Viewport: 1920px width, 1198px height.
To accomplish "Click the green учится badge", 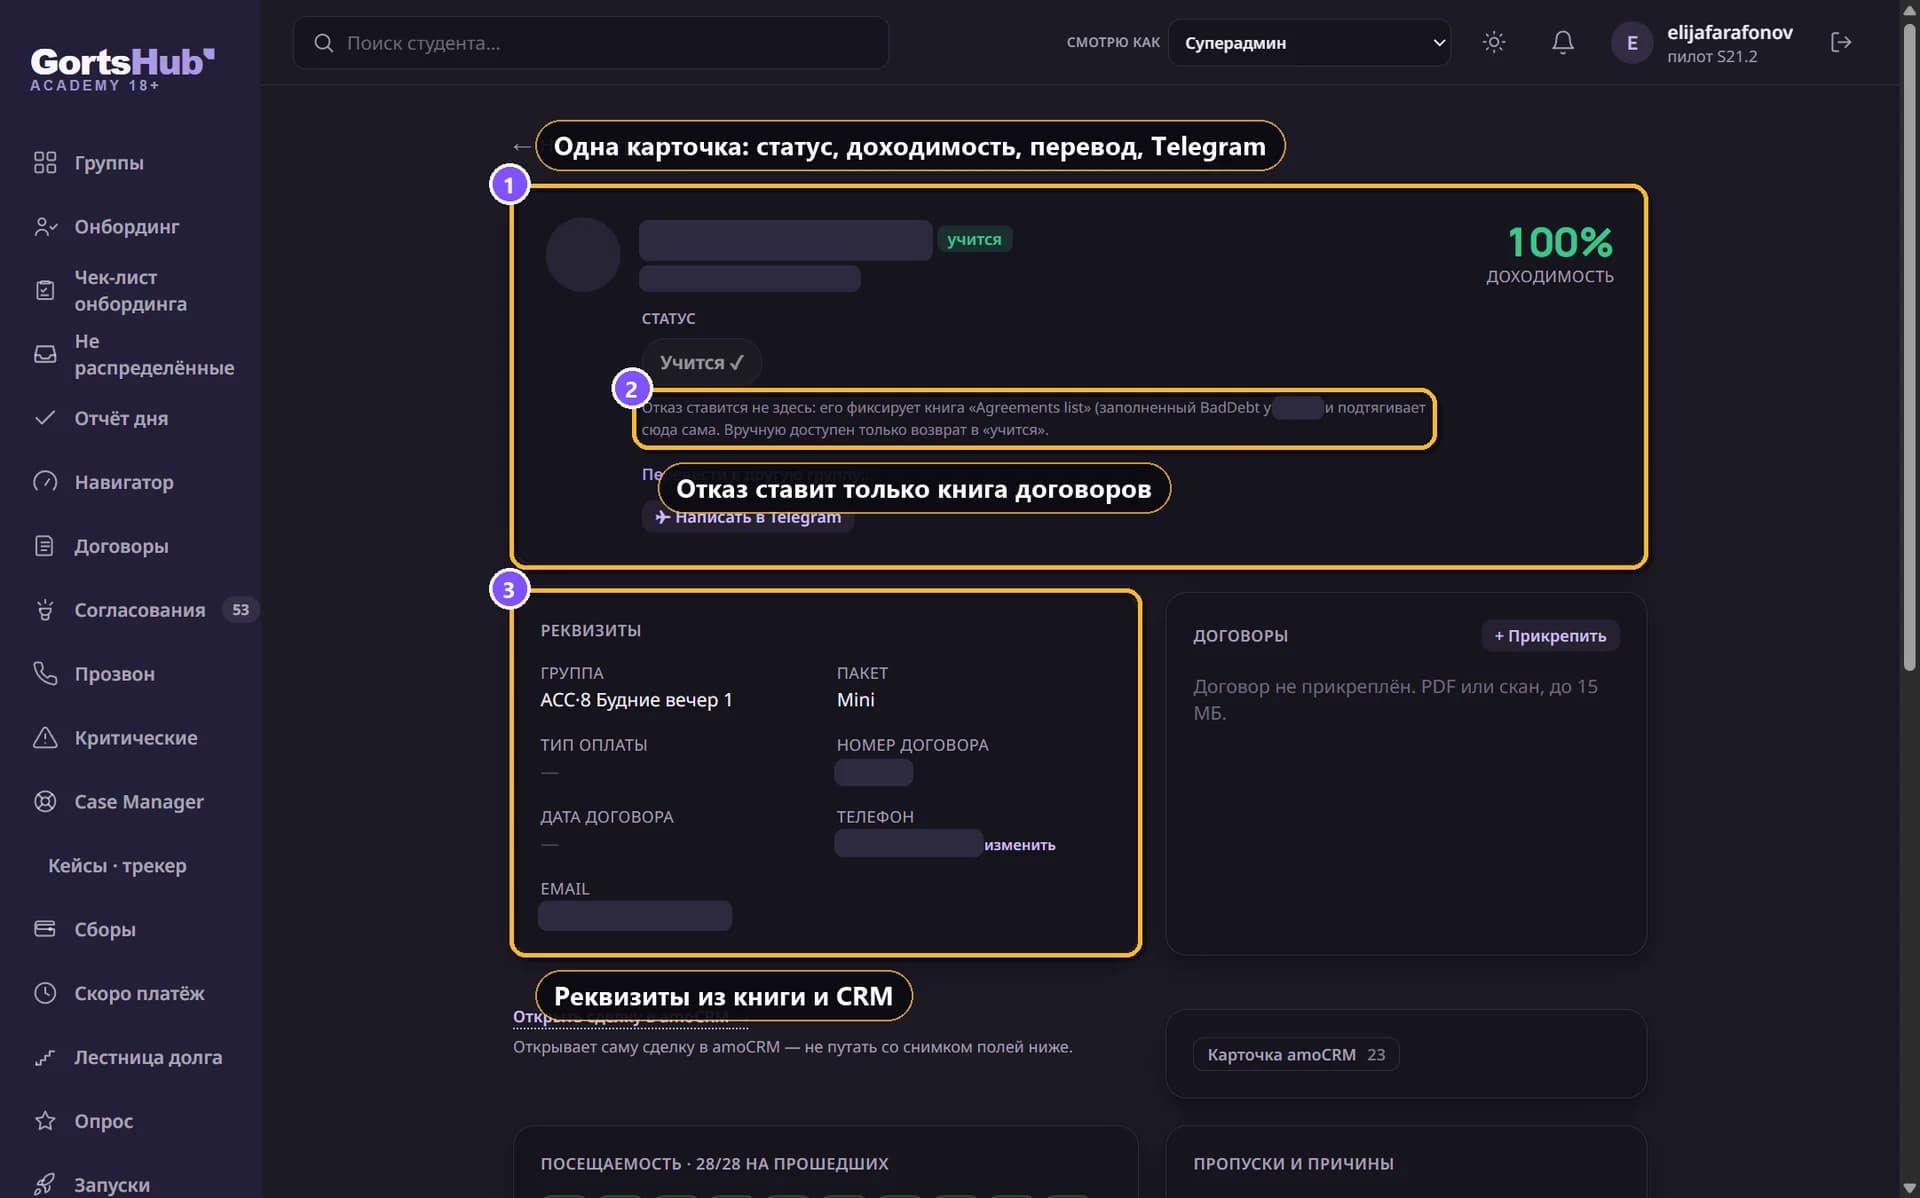I will point(974,239).
